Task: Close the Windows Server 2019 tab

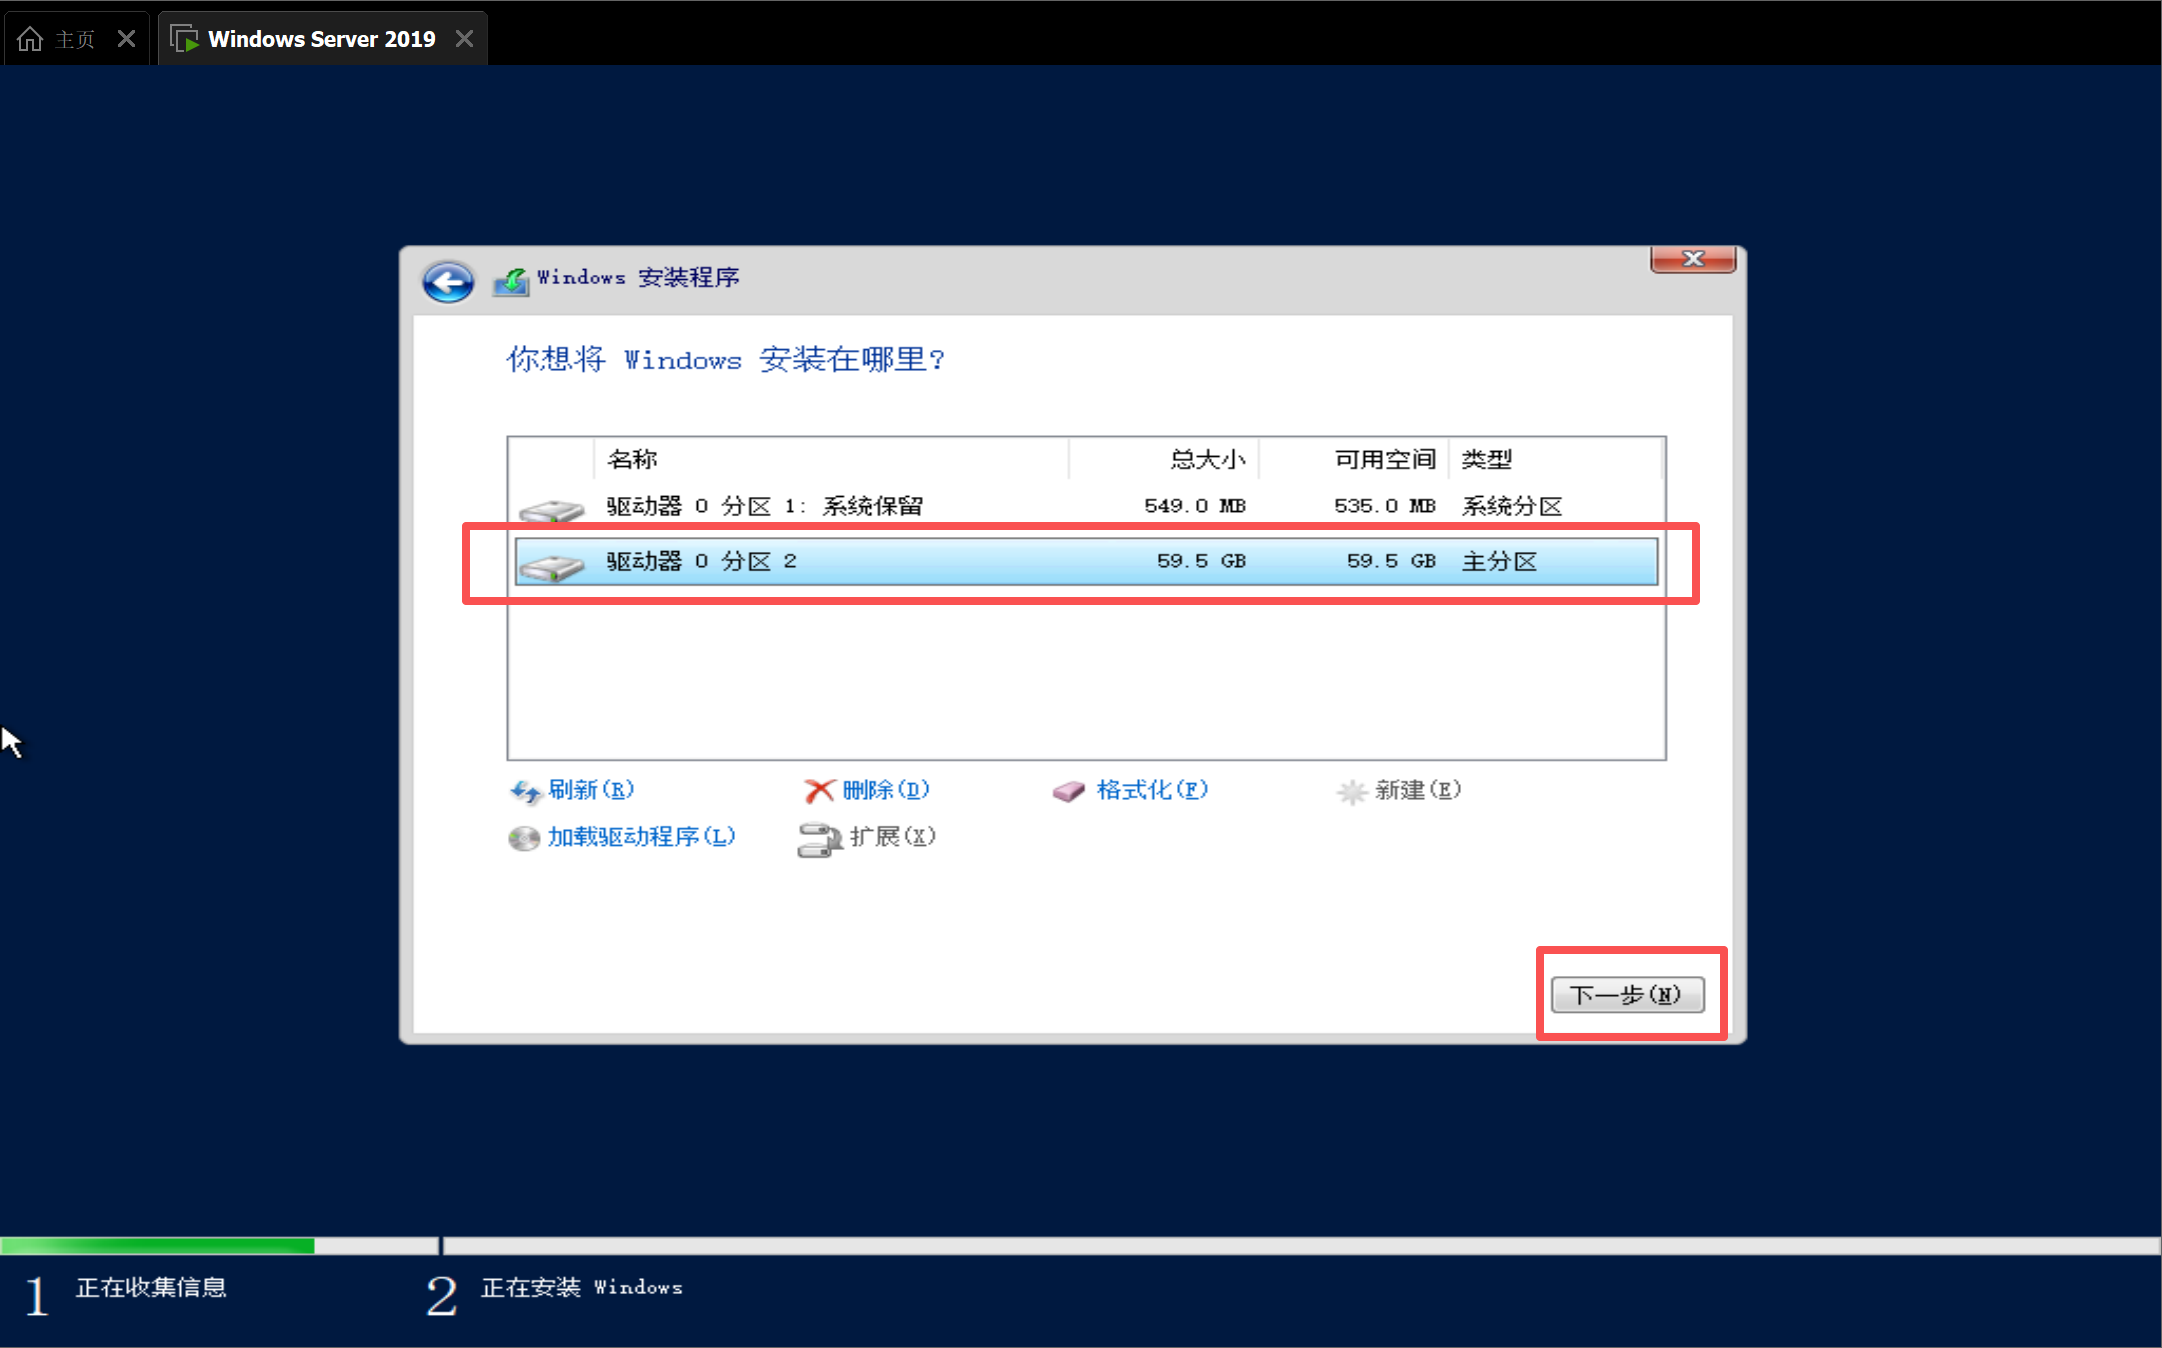Action: click(464, 39)
